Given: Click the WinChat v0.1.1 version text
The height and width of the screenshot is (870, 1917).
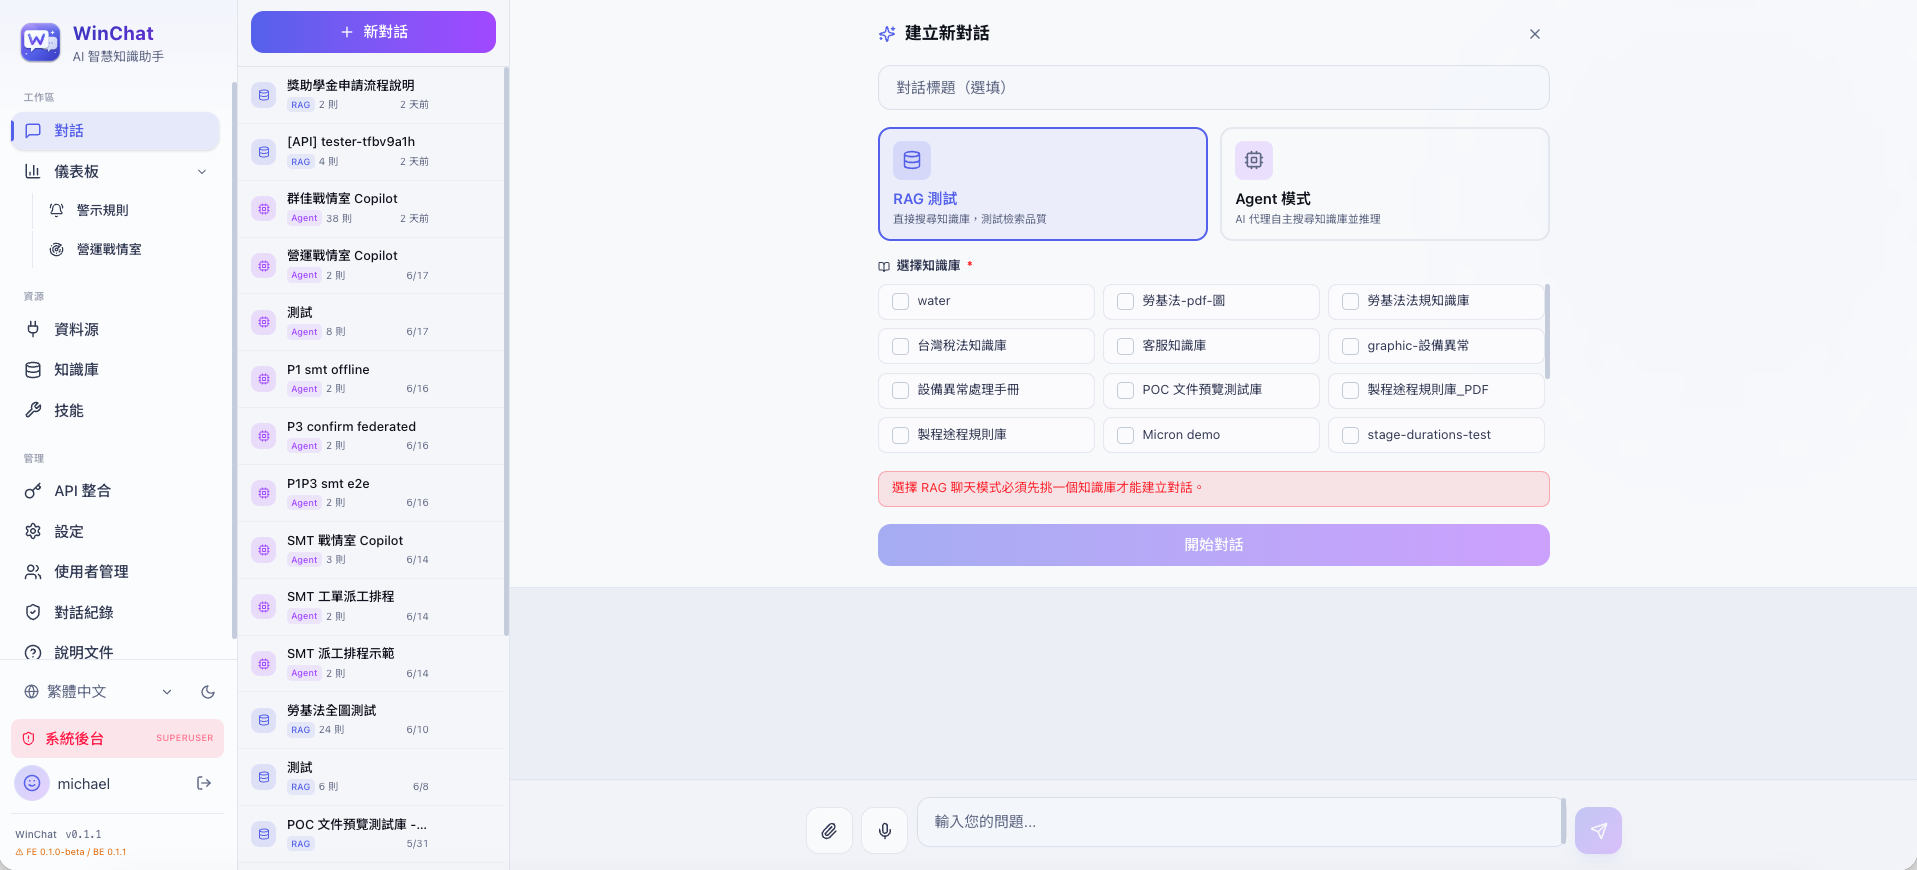Looking at the screenshot, I should pos(58,834).
